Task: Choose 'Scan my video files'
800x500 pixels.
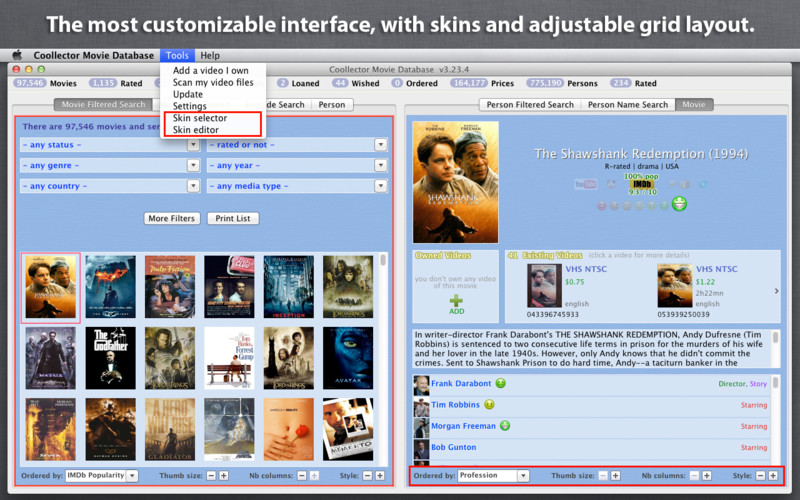Action: pyautogui.click(x=213, y=82)
